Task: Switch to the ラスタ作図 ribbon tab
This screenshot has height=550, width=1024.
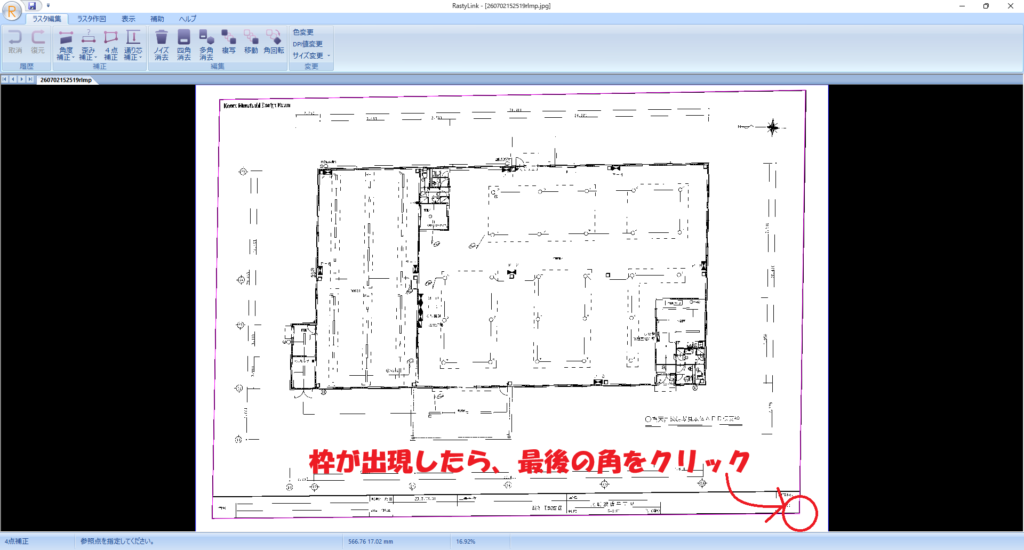Action: coord(91,19)
